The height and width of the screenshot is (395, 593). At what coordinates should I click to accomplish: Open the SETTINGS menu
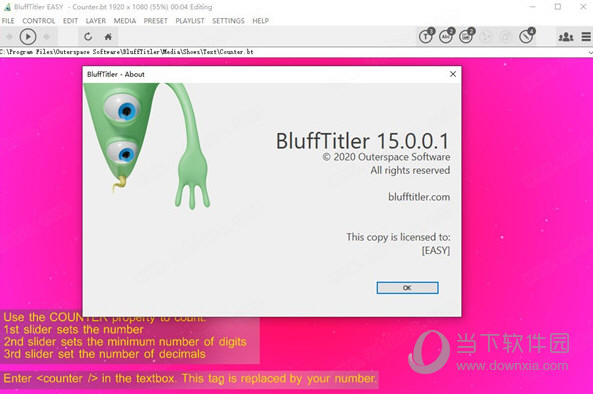click(x=228, y=21)
